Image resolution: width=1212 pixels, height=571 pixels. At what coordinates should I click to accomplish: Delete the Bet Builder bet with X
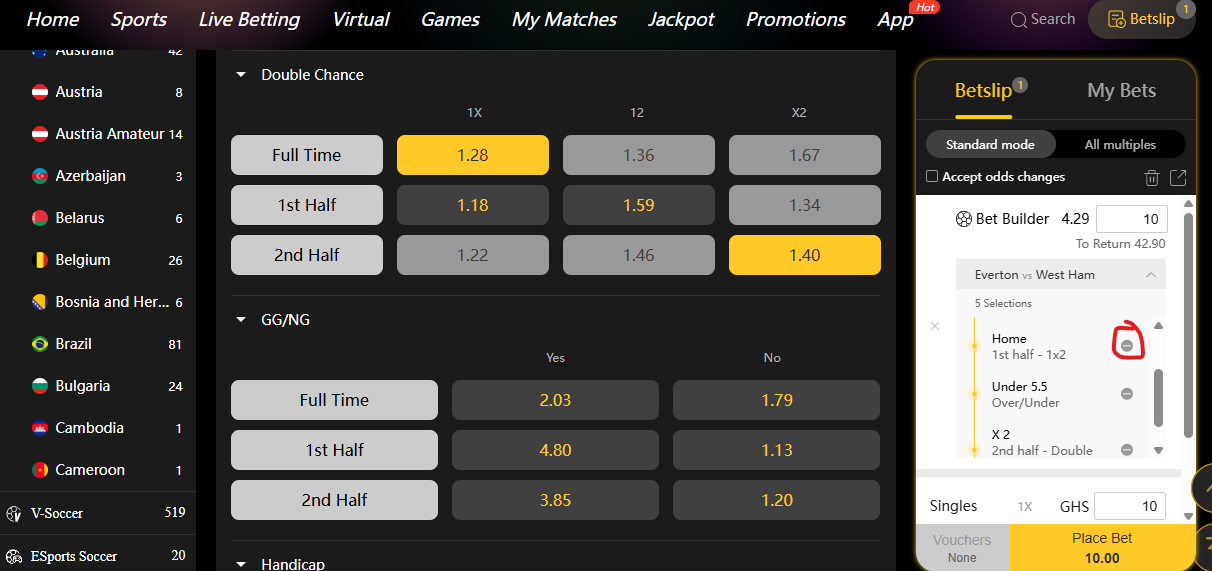[x=935, y=326]
